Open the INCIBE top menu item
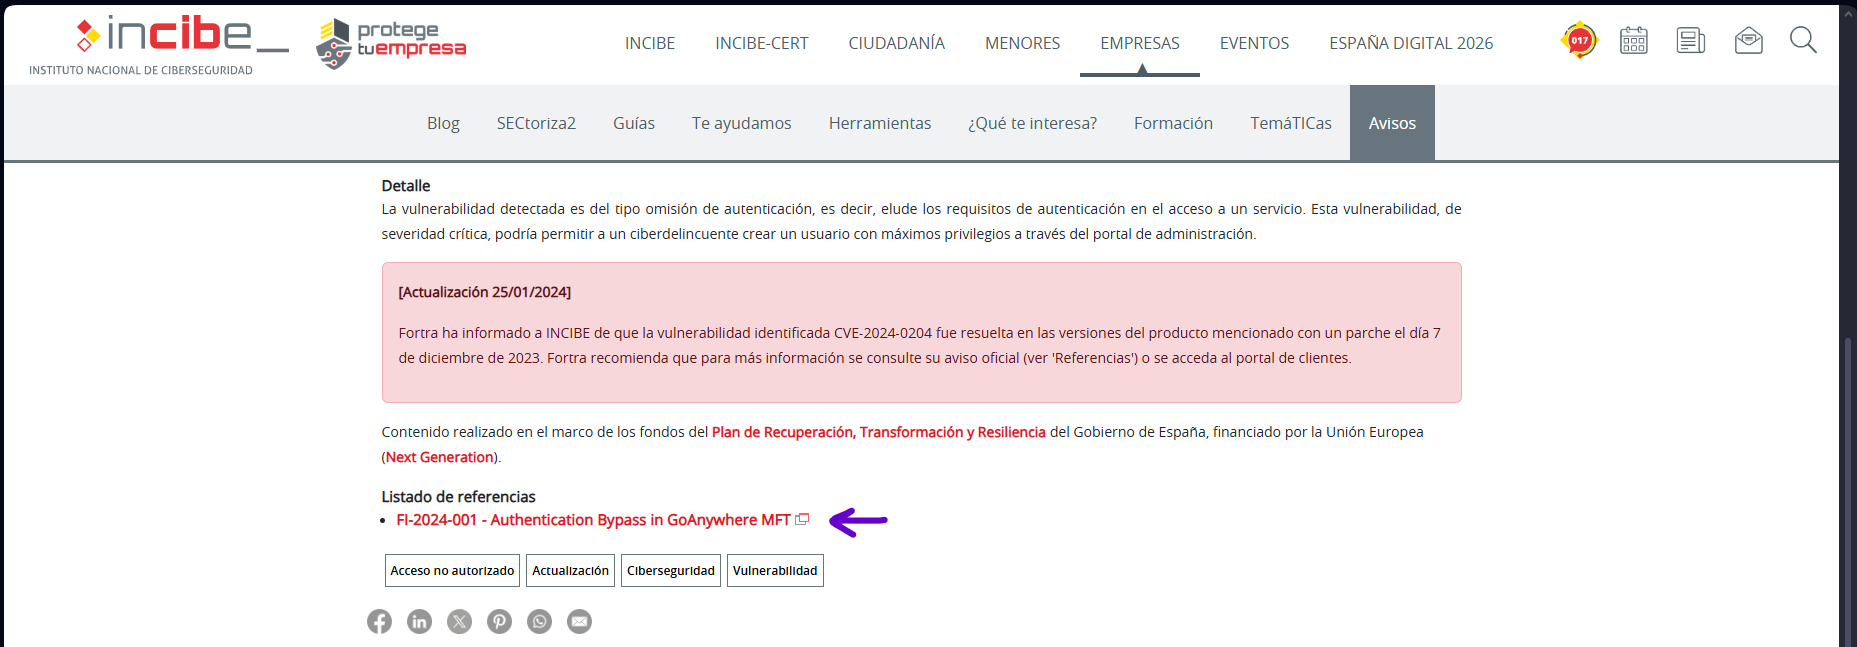Viewport: 1857px width, 647px height. 650,43
